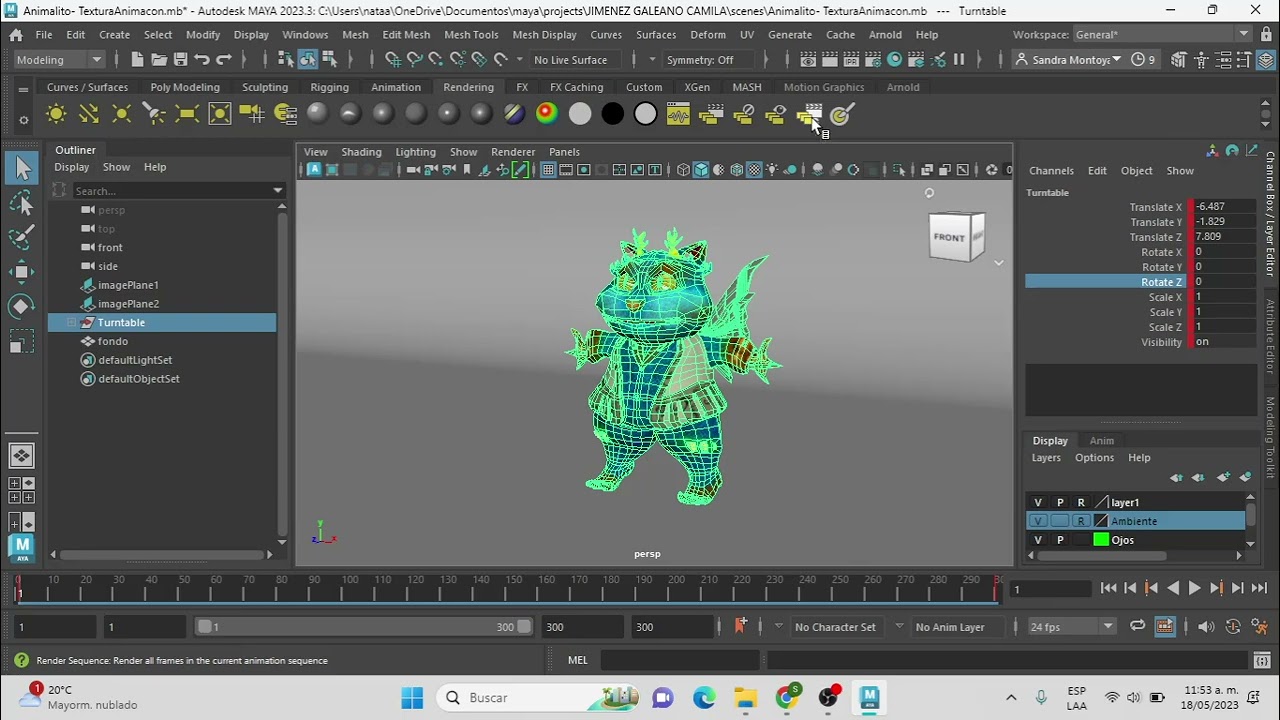
Task: Open the Mesh Tools menu
Action: tap(470, 35)
